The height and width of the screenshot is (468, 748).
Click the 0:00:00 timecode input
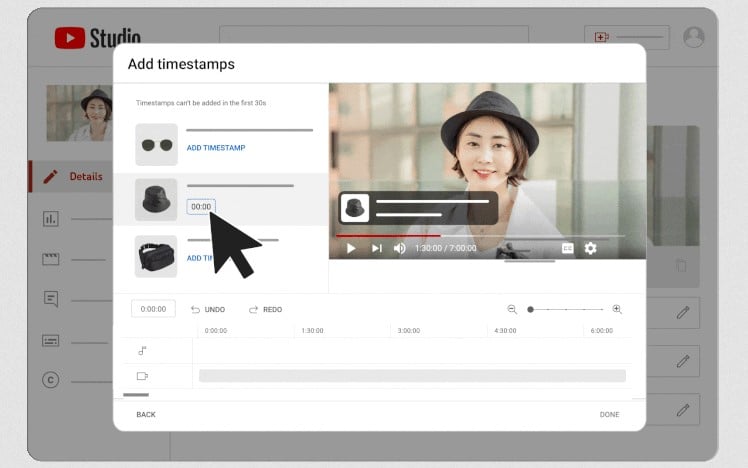click(x=153, y=309)
